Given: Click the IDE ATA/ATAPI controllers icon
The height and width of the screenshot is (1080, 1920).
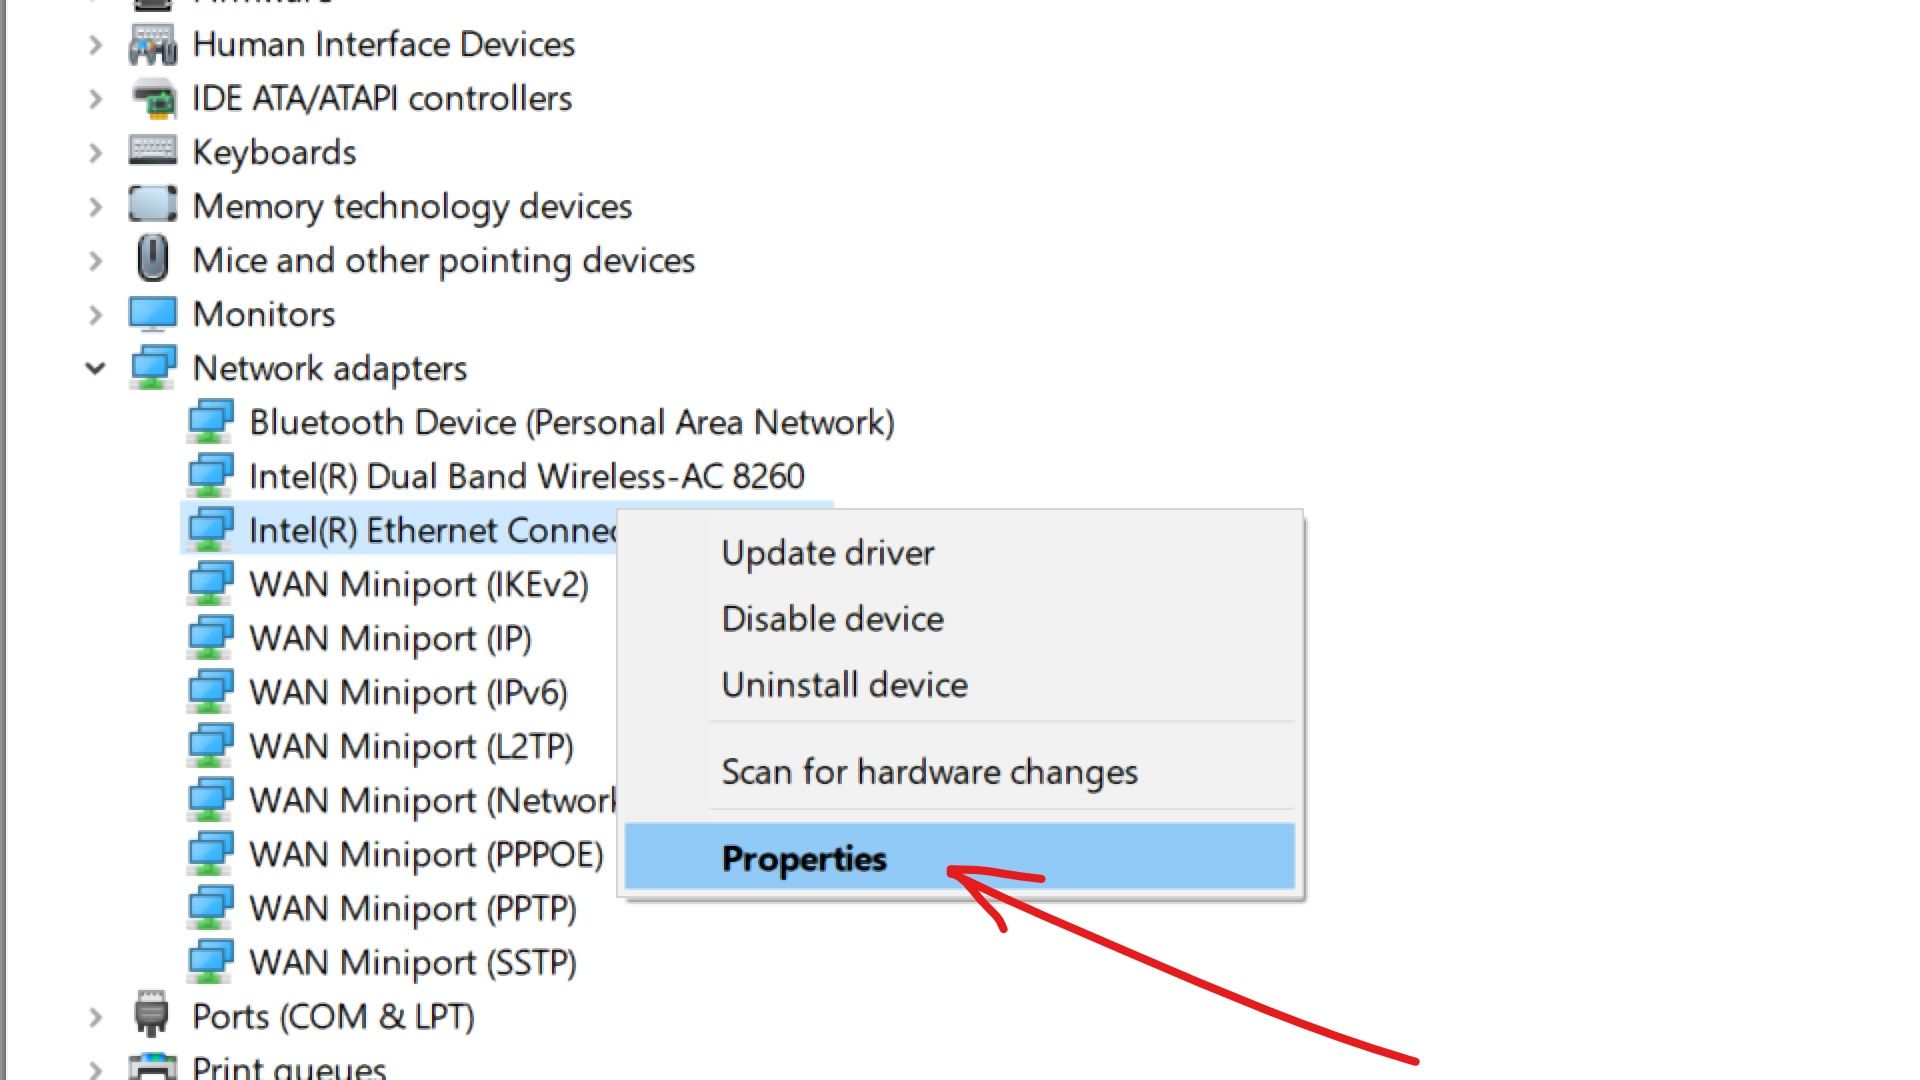Looking at the screenshot, I should pos(153,99).
